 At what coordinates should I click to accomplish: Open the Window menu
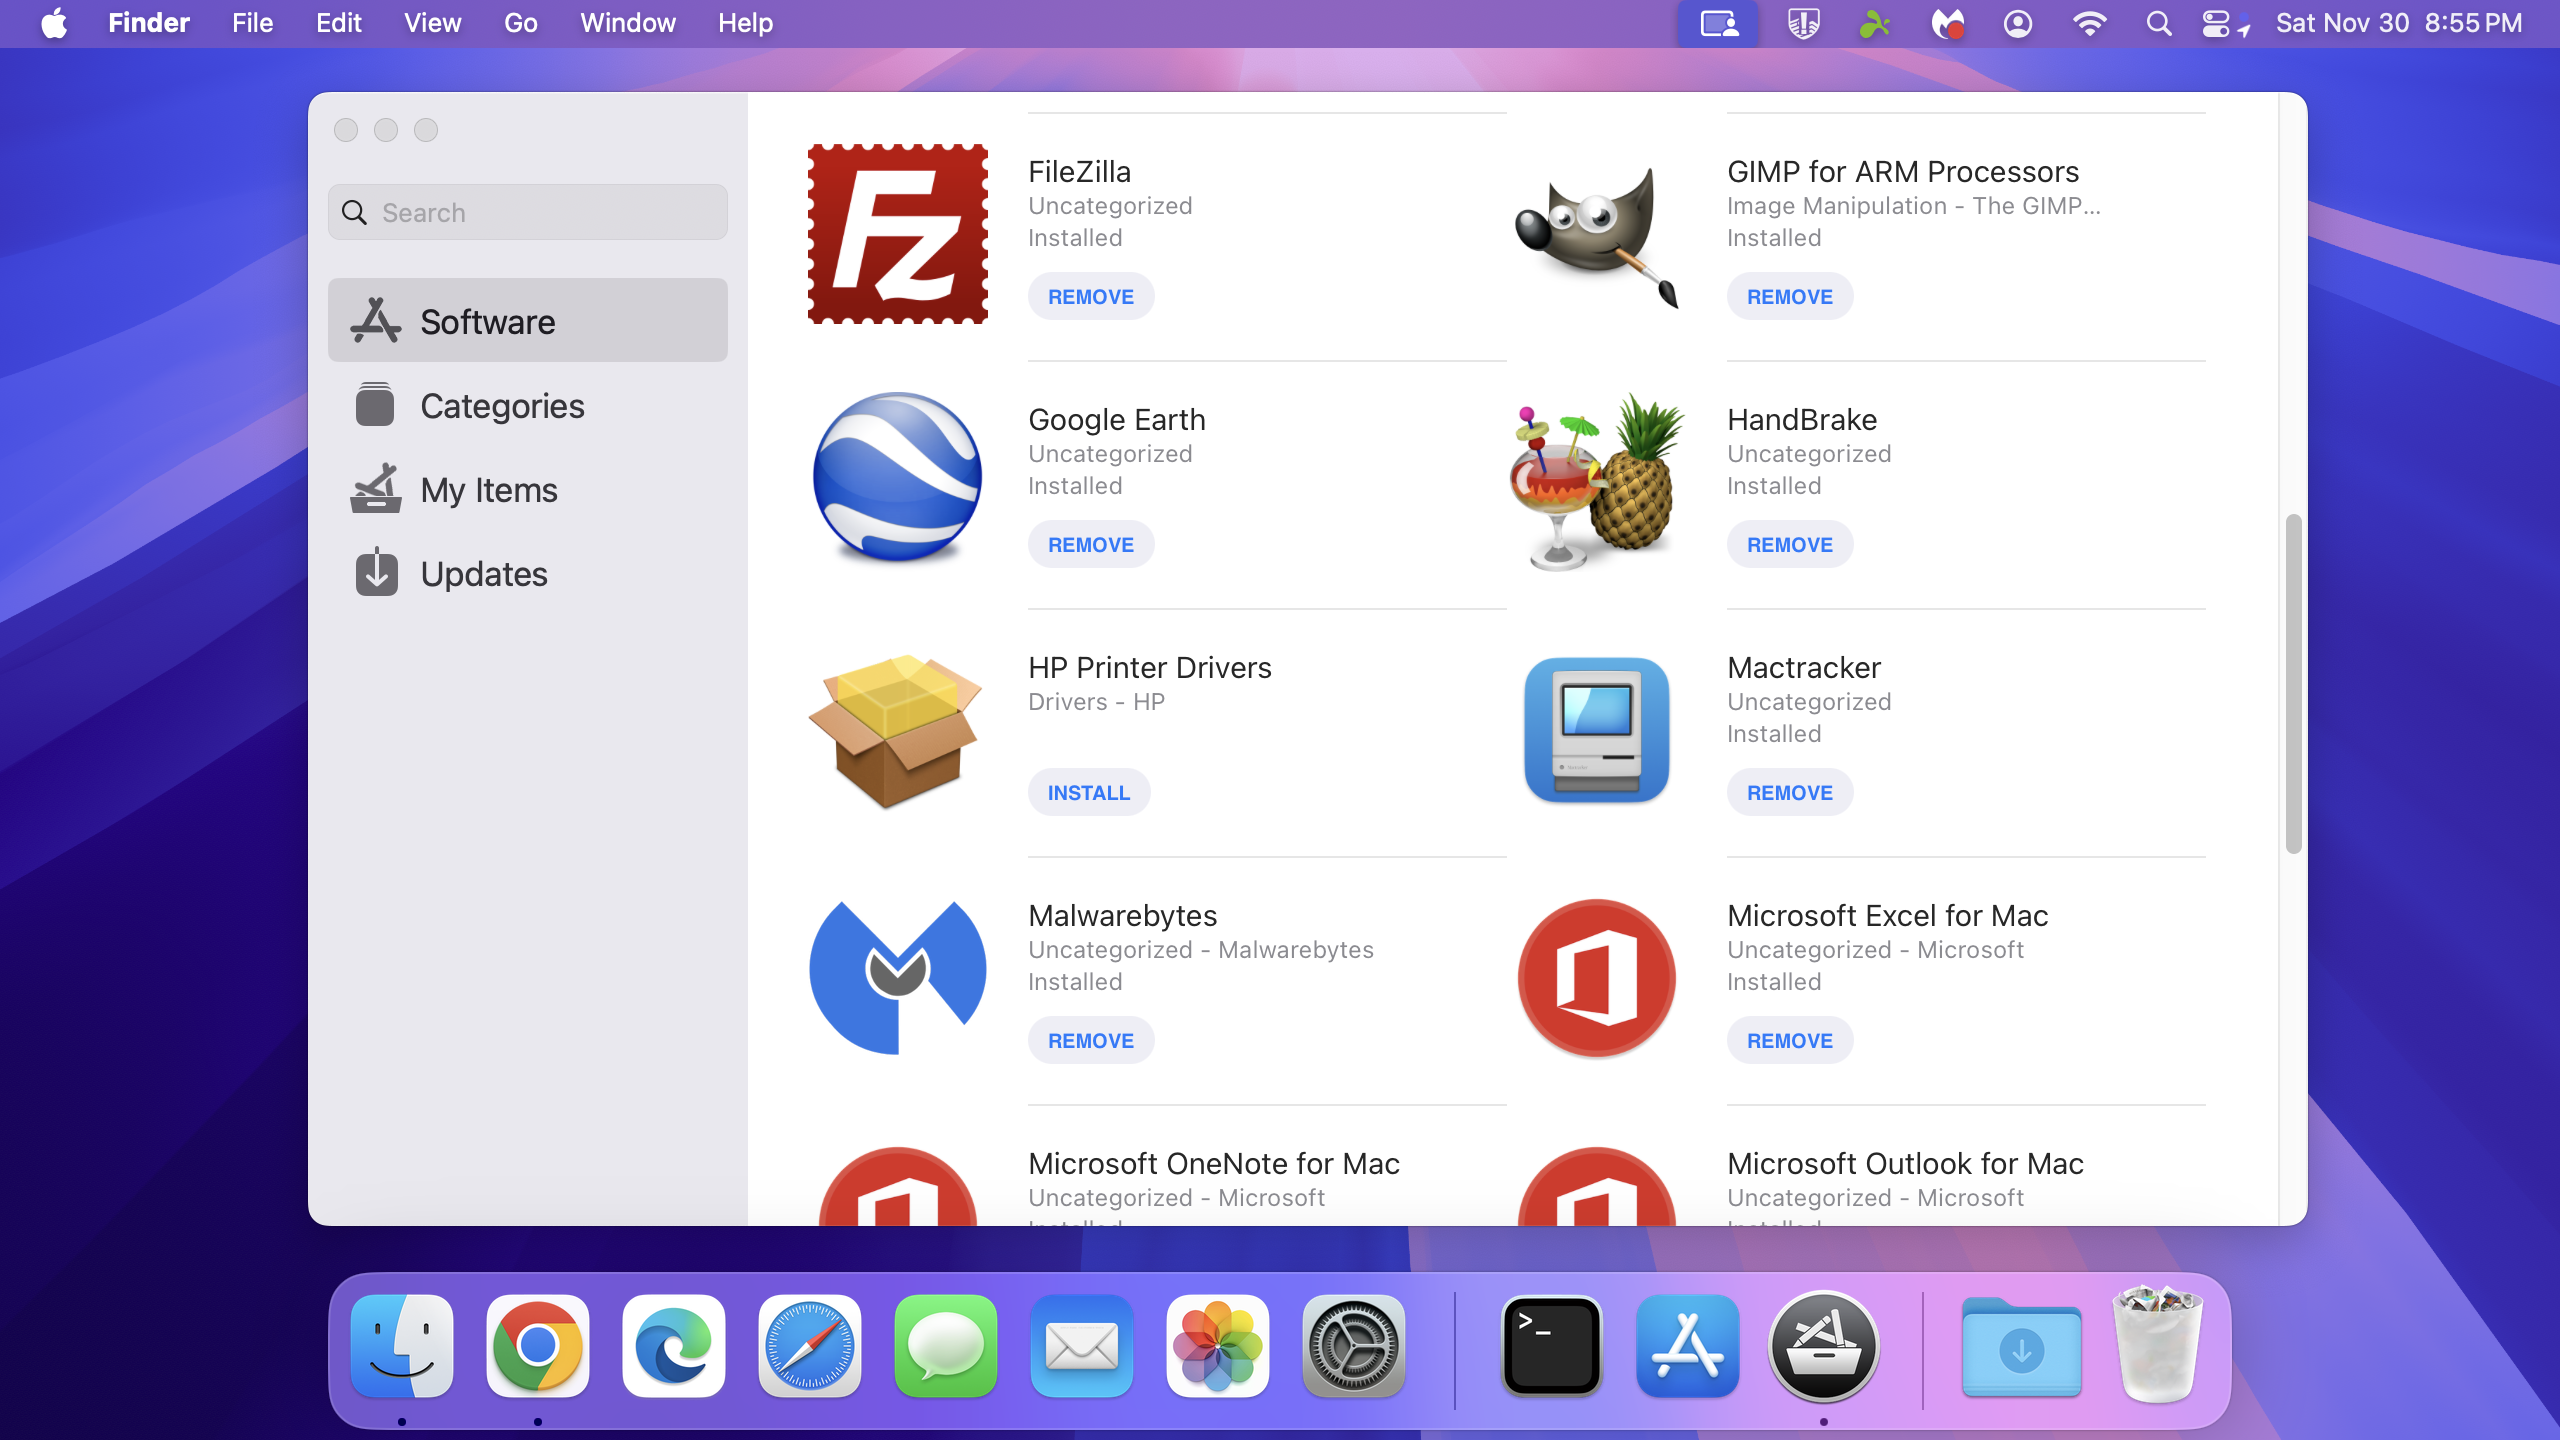[x=628, y=23]
